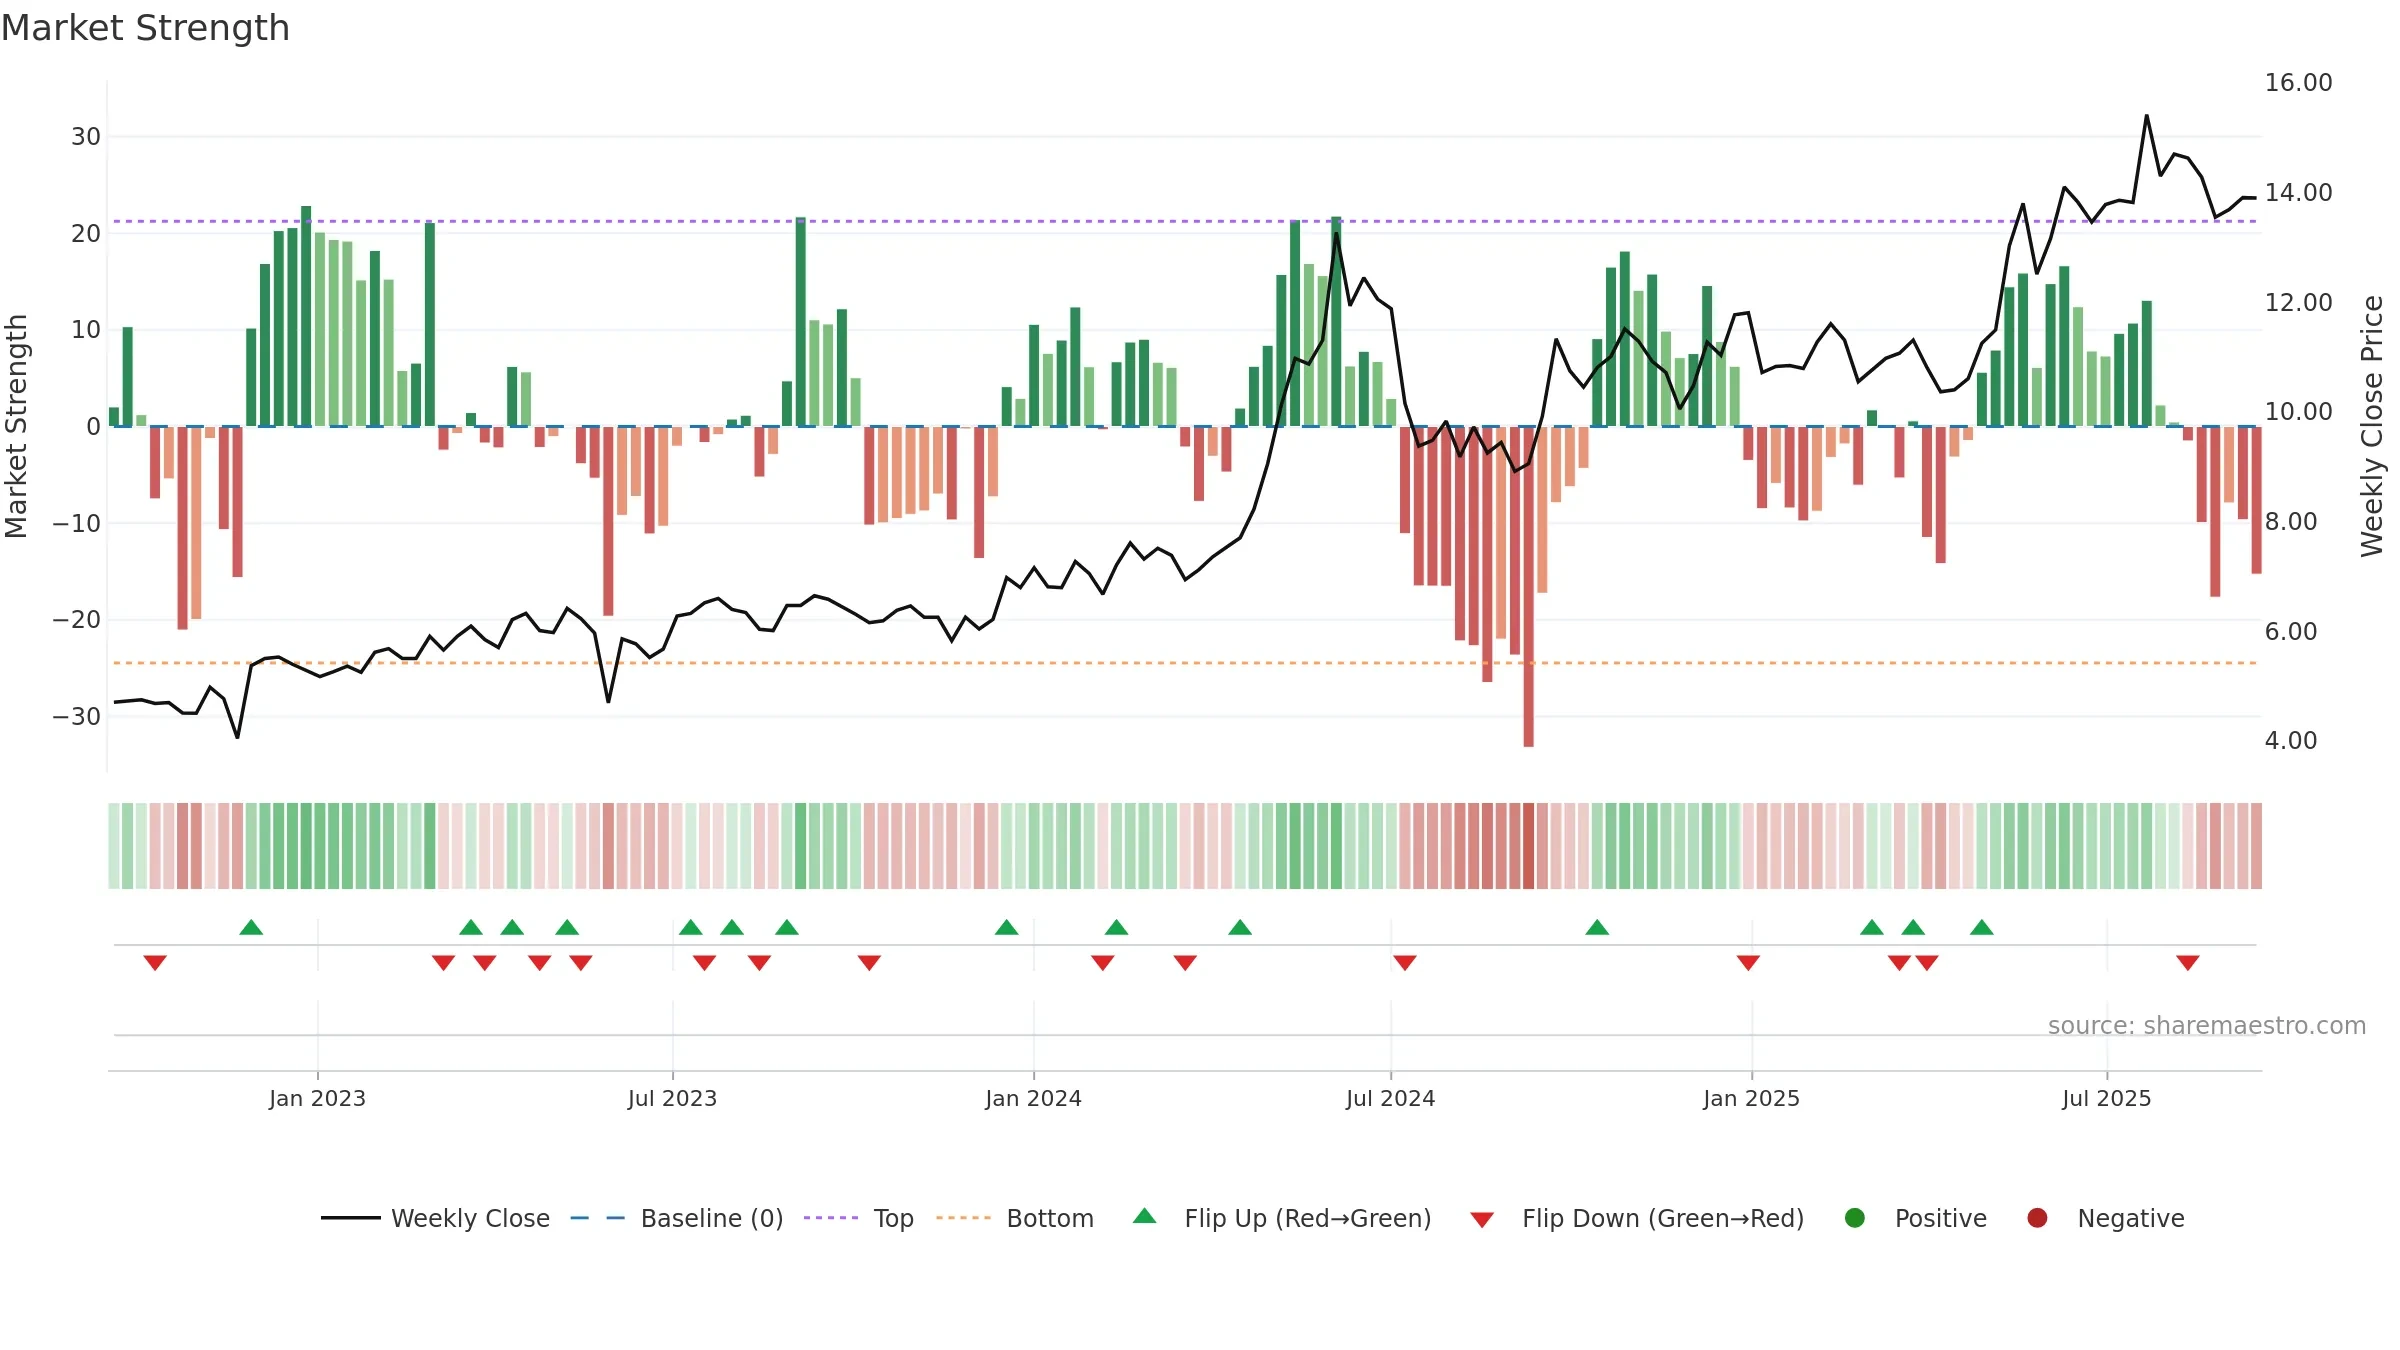2400x1350 pixels.
Task: Click the source: sharemaestro.com text
Action: coord(2207,1026)
